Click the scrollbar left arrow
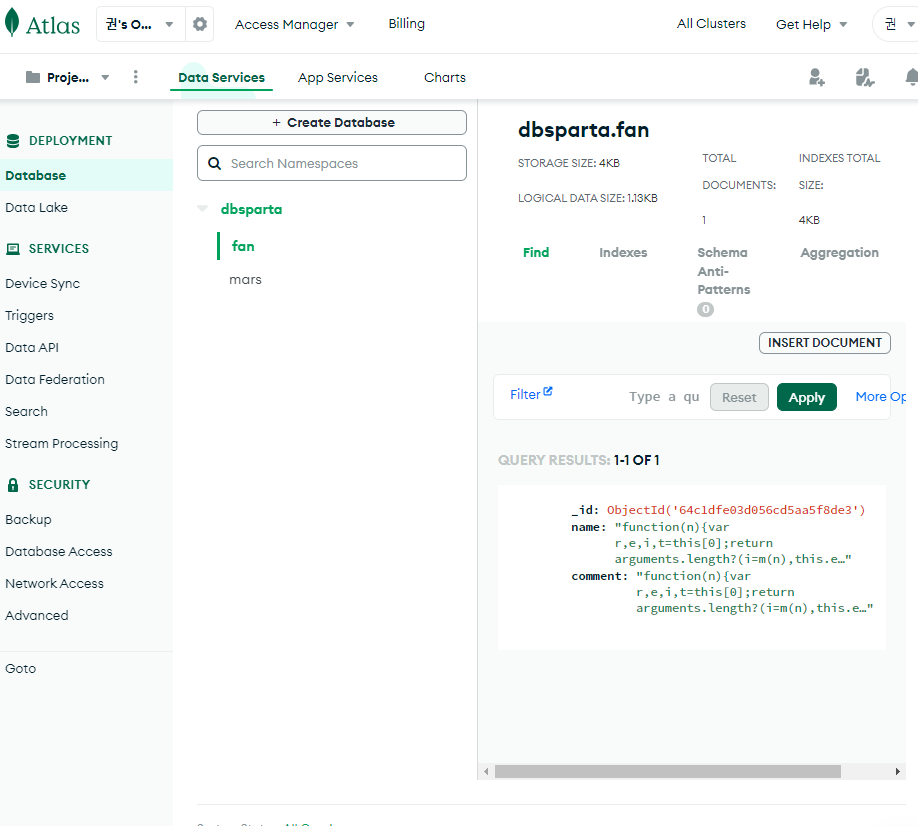This screenshot has width=918, height=826. pyautogui.click(x=486, y=772)
